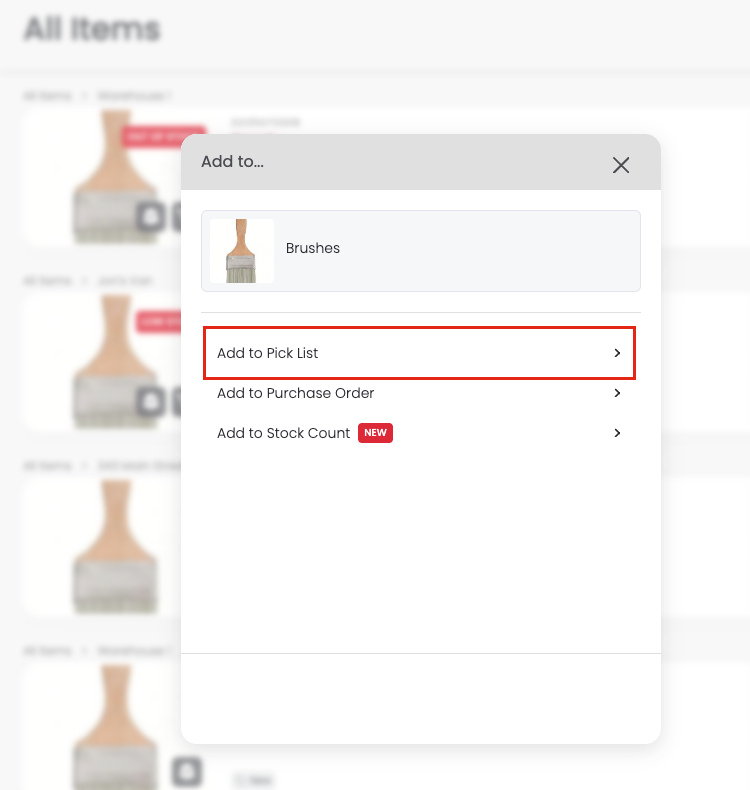This screenshot has width=750, height=790.
Task: Select the Brushes item name in dialog
Action: (313, 248)
